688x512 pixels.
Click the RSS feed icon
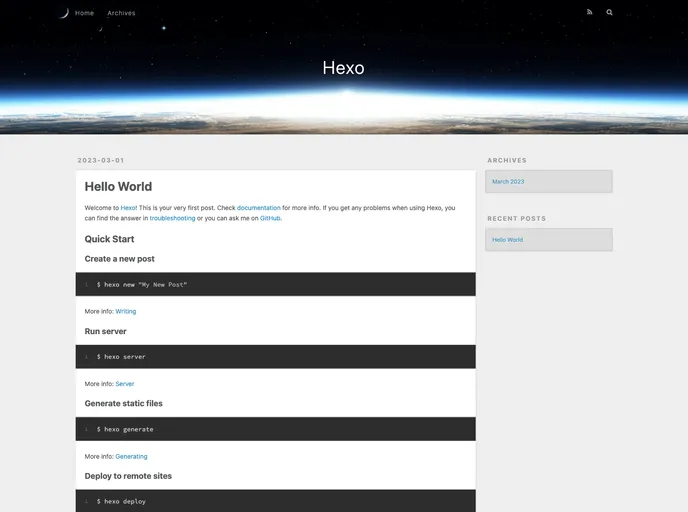589,12
